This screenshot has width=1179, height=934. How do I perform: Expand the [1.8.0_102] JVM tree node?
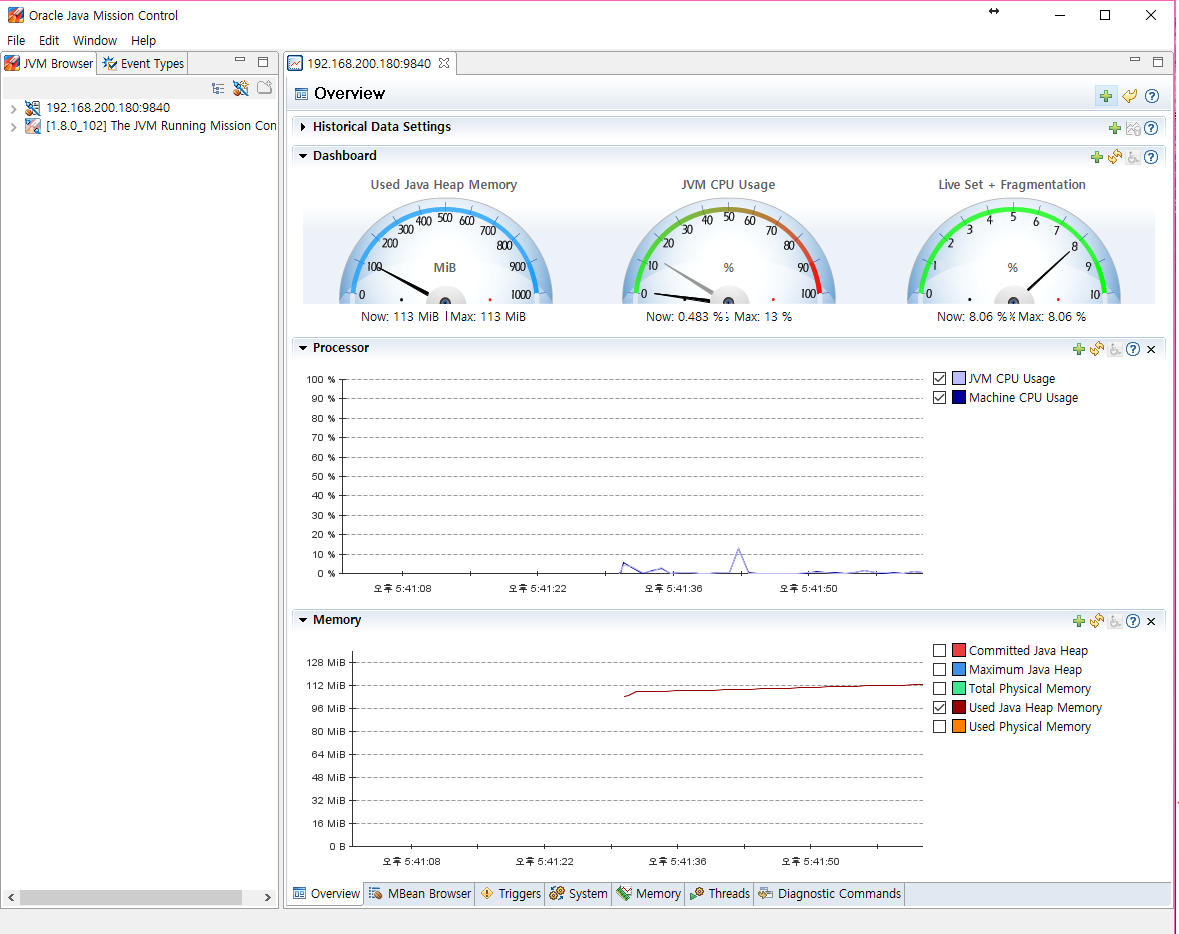13,127
